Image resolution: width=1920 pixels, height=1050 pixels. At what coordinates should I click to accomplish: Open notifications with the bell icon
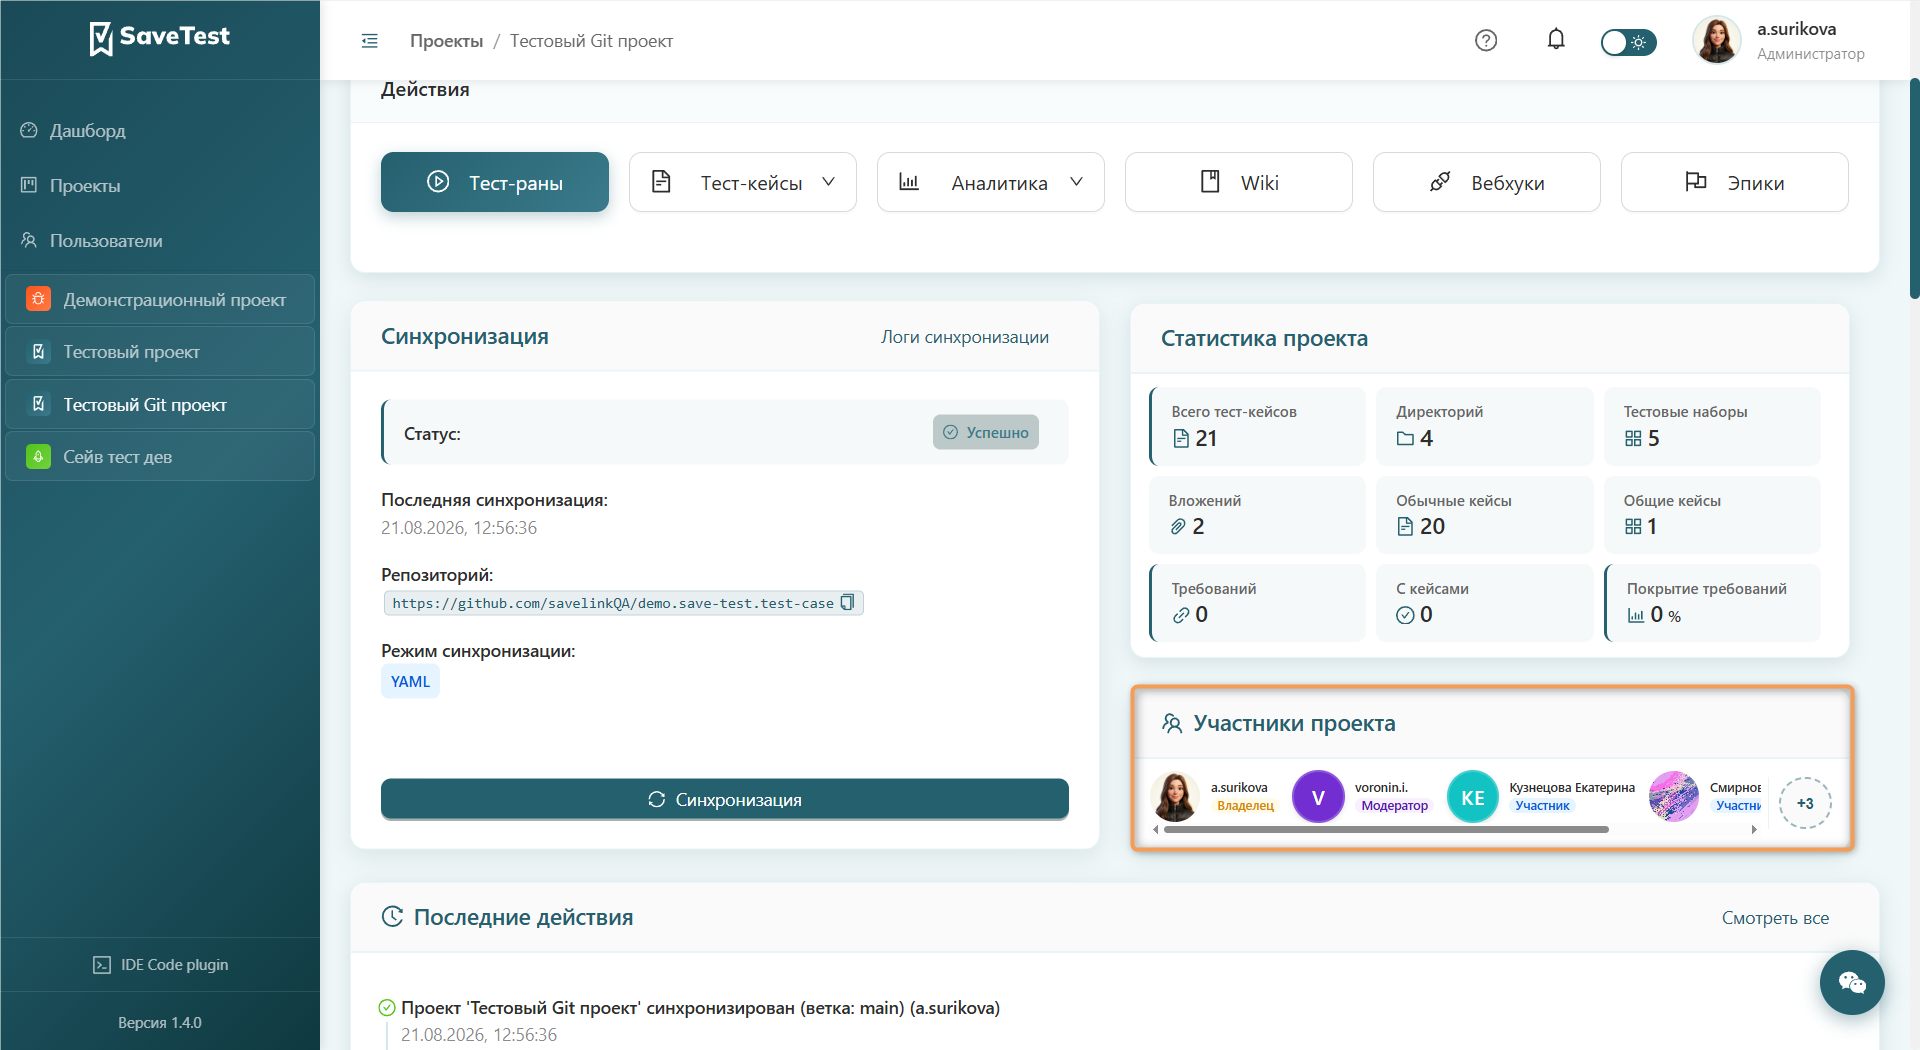pos(1556,40)
